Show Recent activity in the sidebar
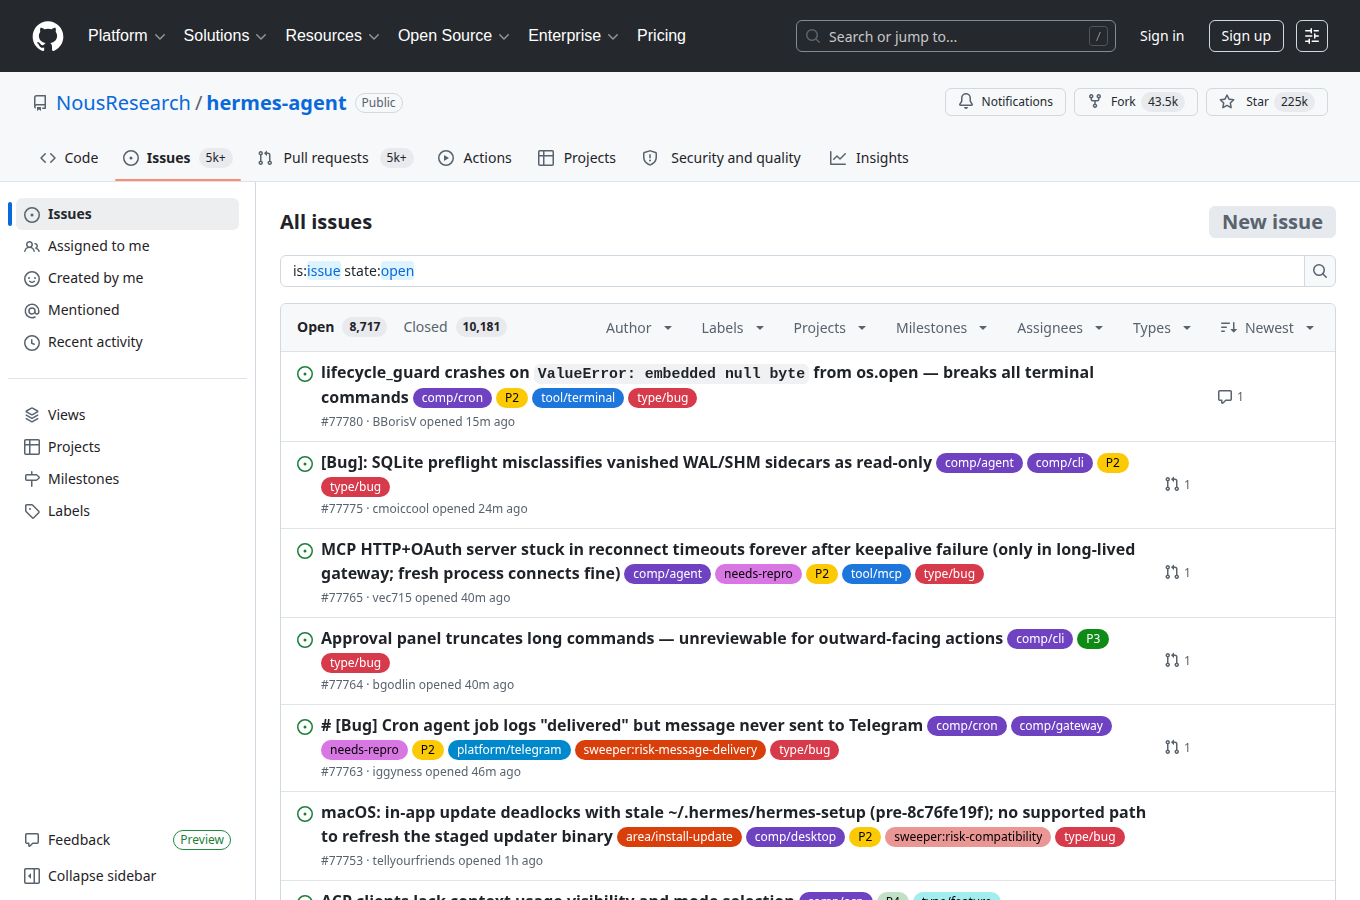This screenshot has width=1360, height=900. pos(127,342)
